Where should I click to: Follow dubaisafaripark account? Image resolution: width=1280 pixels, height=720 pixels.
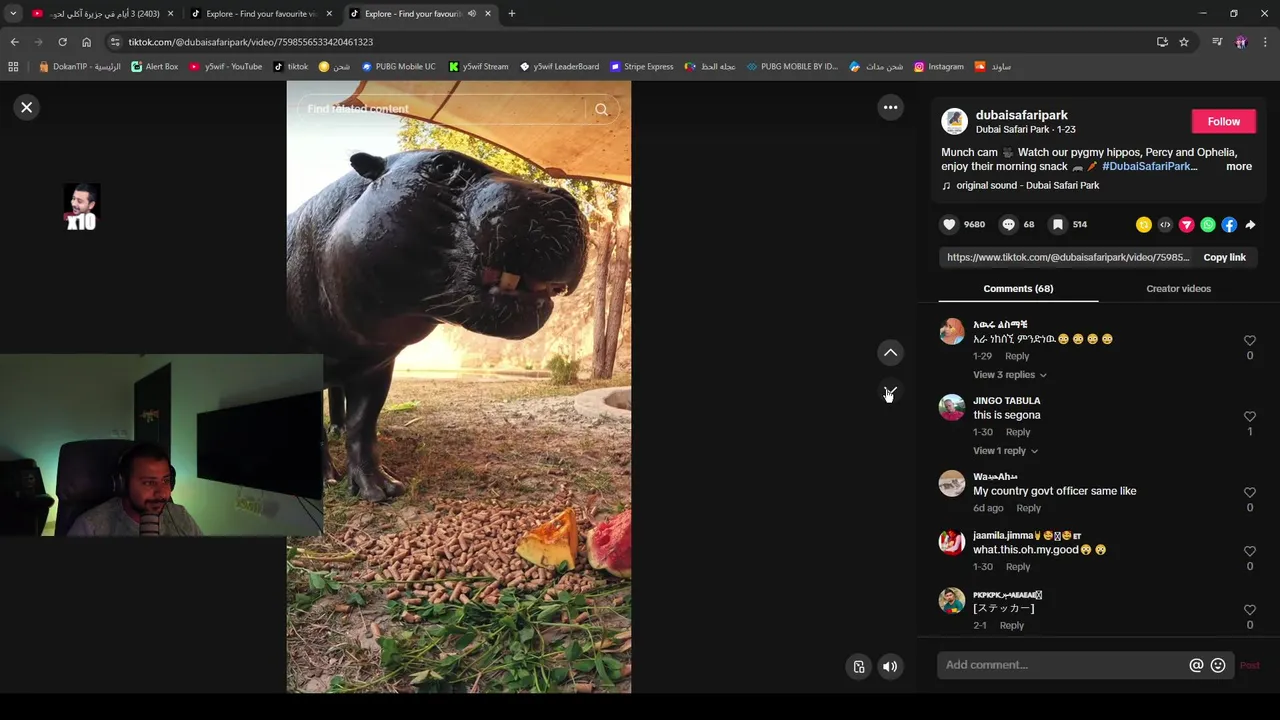pos(1223,121)
